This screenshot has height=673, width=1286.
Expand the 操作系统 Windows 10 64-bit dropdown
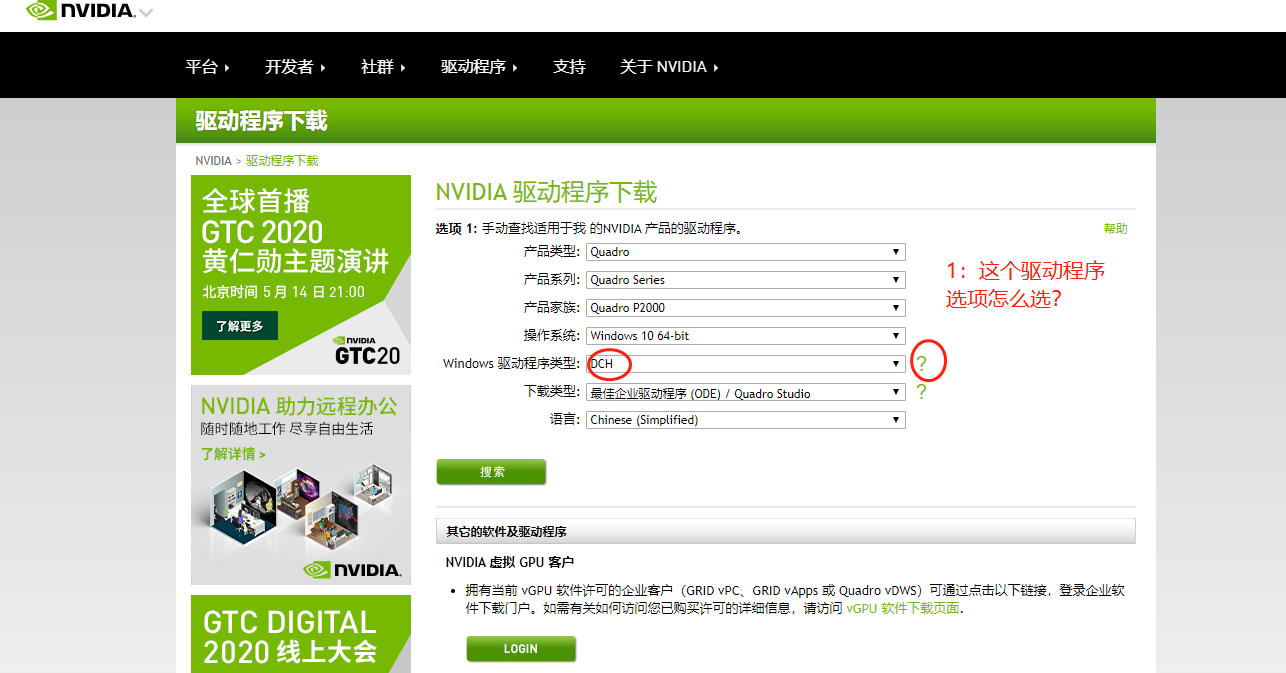pyautogui.click(x=746, y=336)
